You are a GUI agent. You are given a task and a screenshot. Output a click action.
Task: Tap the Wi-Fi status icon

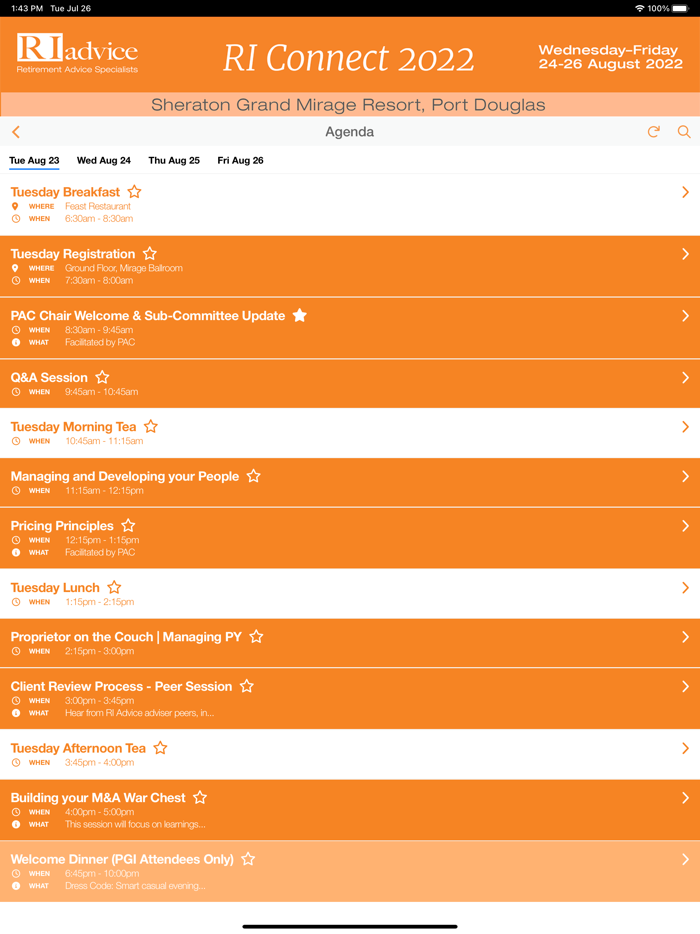pos(639,8)
